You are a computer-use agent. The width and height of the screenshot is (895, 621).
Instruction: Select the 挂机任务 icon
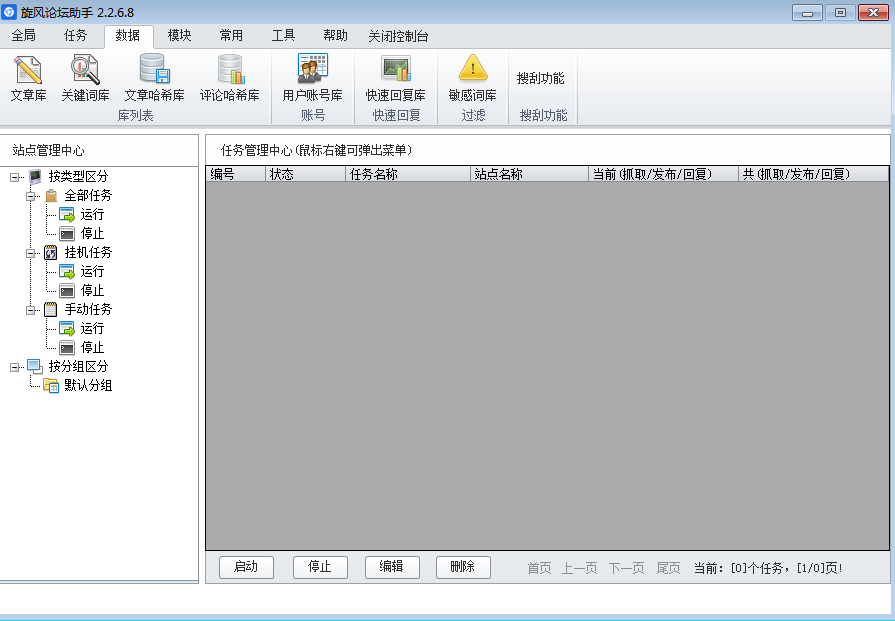(x=51, y=252)
